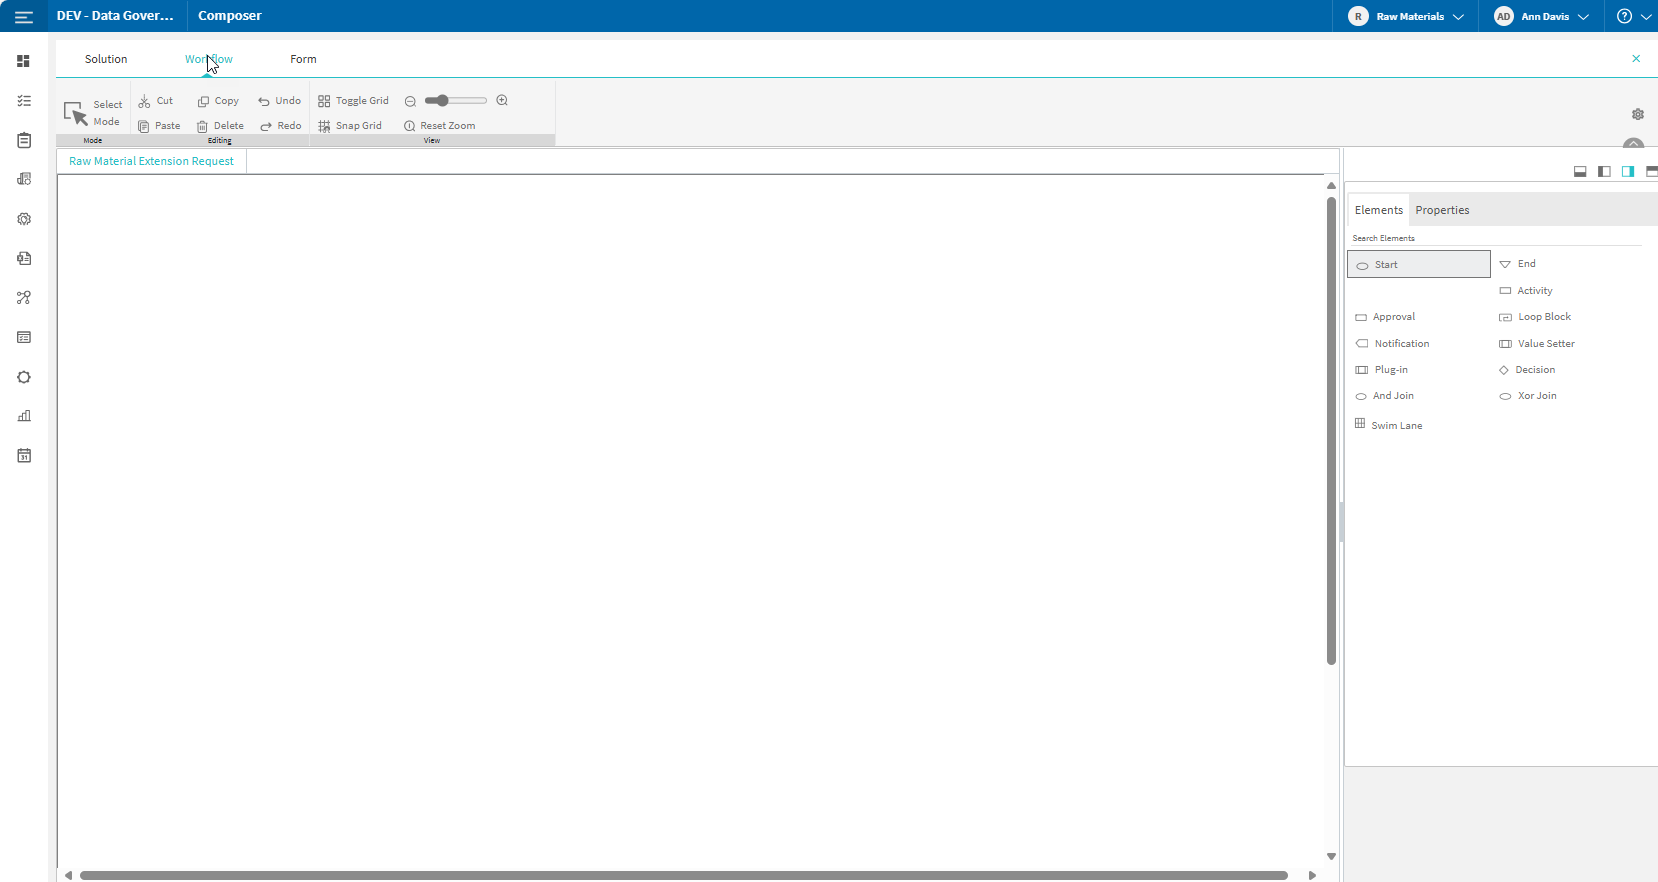Select the Properties panel tab
The height and width of the screenshot is (882, 1658).
pyautogui.click(x=1442, y=210)
